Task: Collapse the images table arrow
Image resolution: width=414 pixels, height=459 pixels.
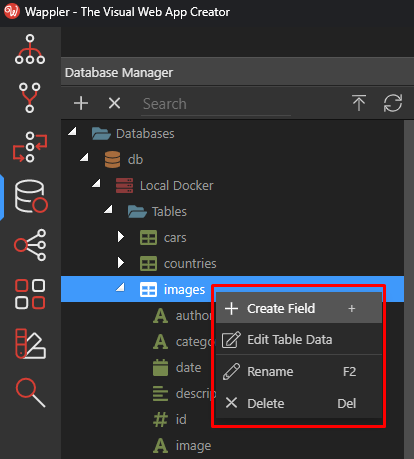Action: tap(120, 287)
